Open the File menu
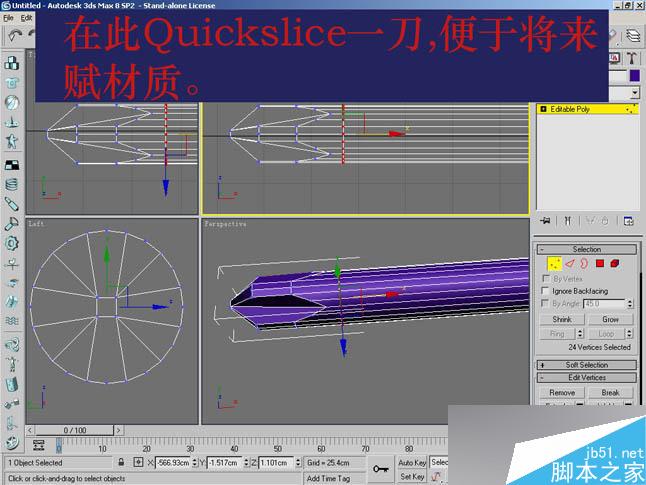Image resolution: width=646 pixels, height=485 pixels. tap(8, 18)
